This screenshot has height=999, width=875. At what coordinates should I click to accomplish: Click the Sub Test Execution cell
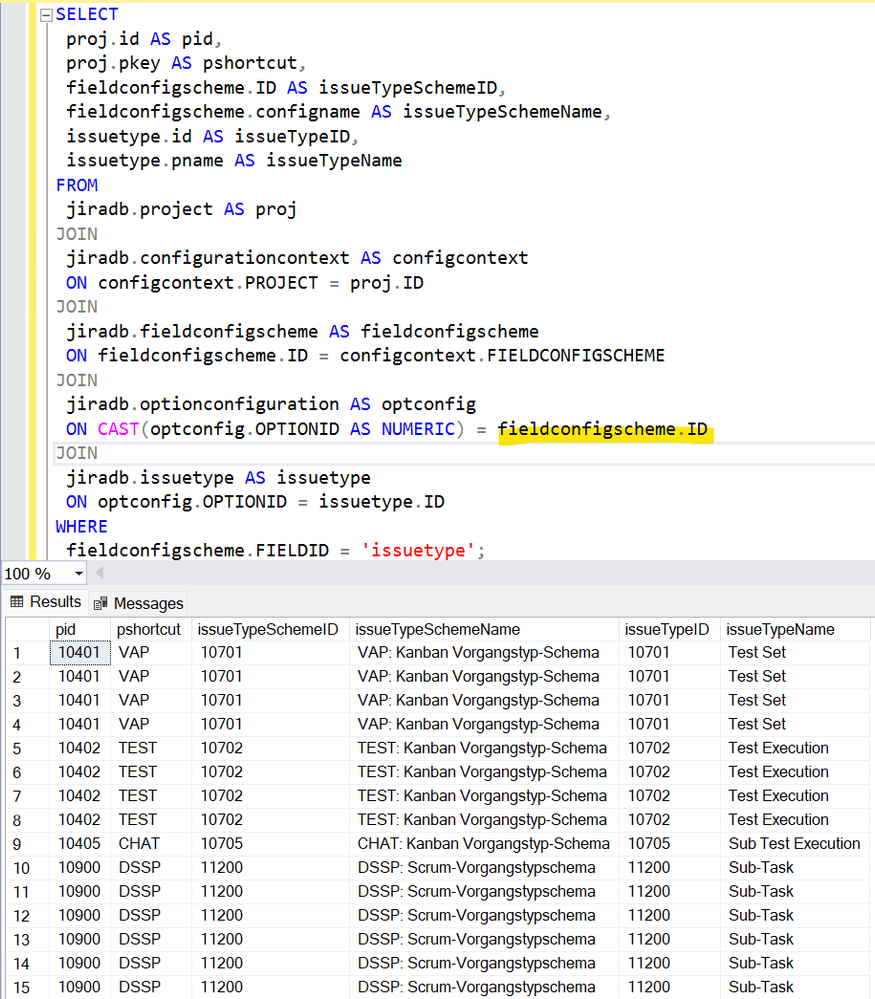pos(795,844)
